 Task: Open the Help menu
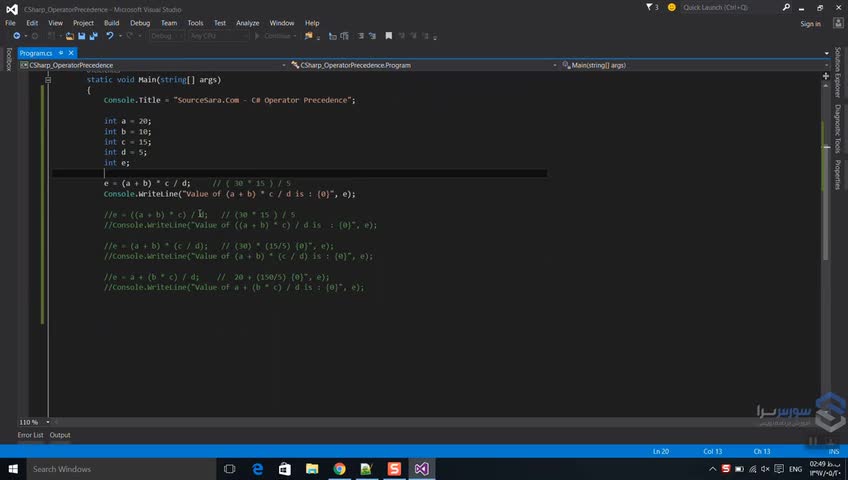(312, 23)
